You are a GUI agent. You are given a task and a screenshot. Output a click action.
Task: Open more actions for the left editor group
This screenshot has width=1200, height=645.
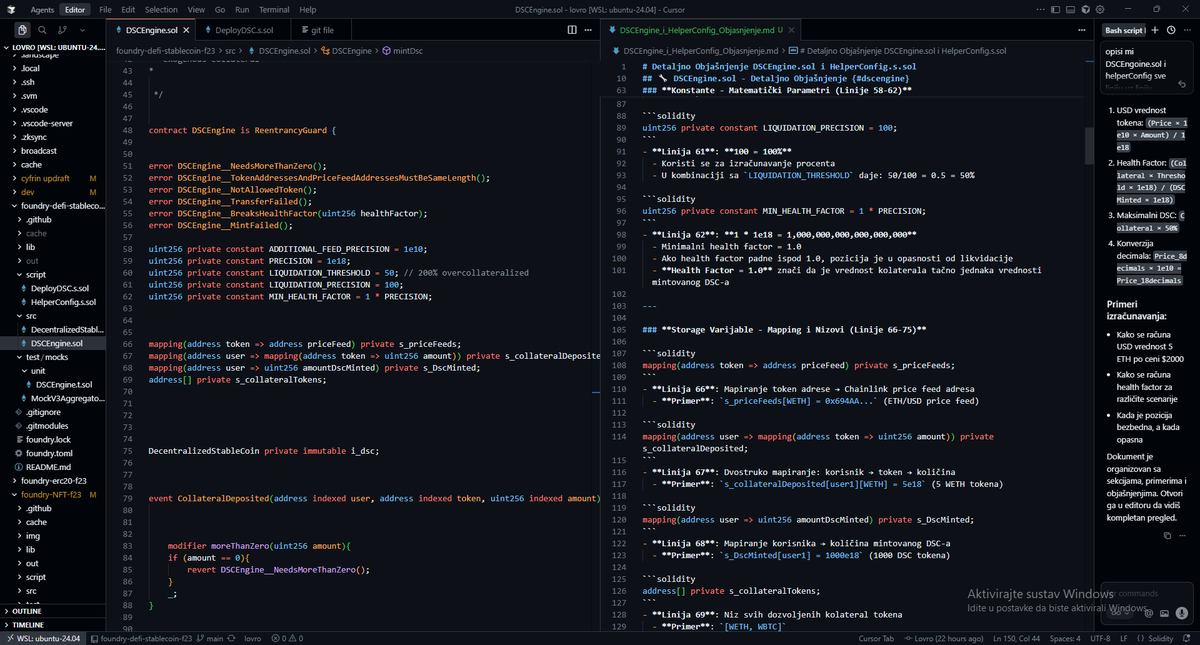pyautogui.click(x=590, y=30)
